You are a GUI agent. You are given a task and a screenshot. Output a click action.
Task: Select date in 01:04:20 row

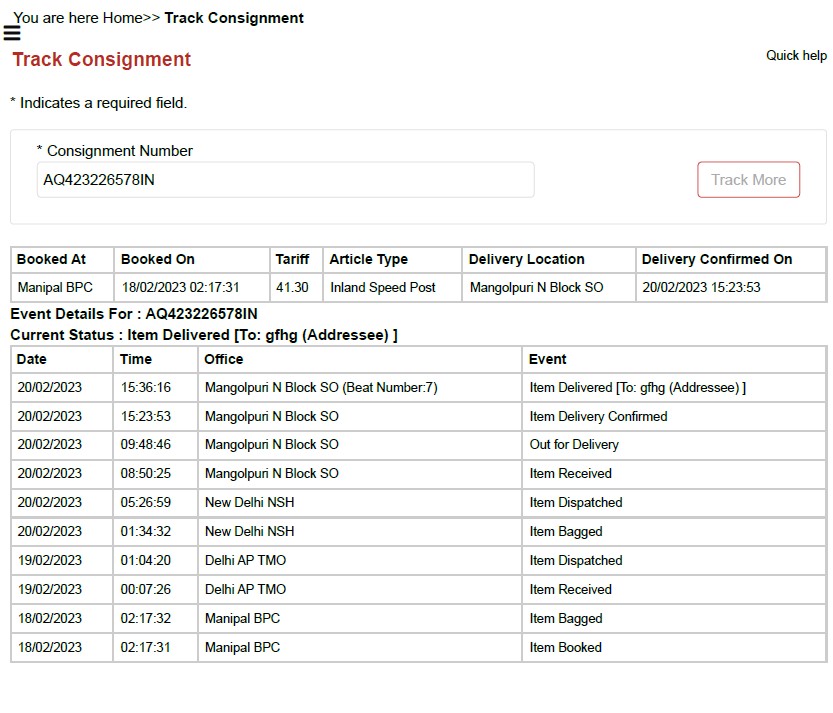[x=50, y=560]
